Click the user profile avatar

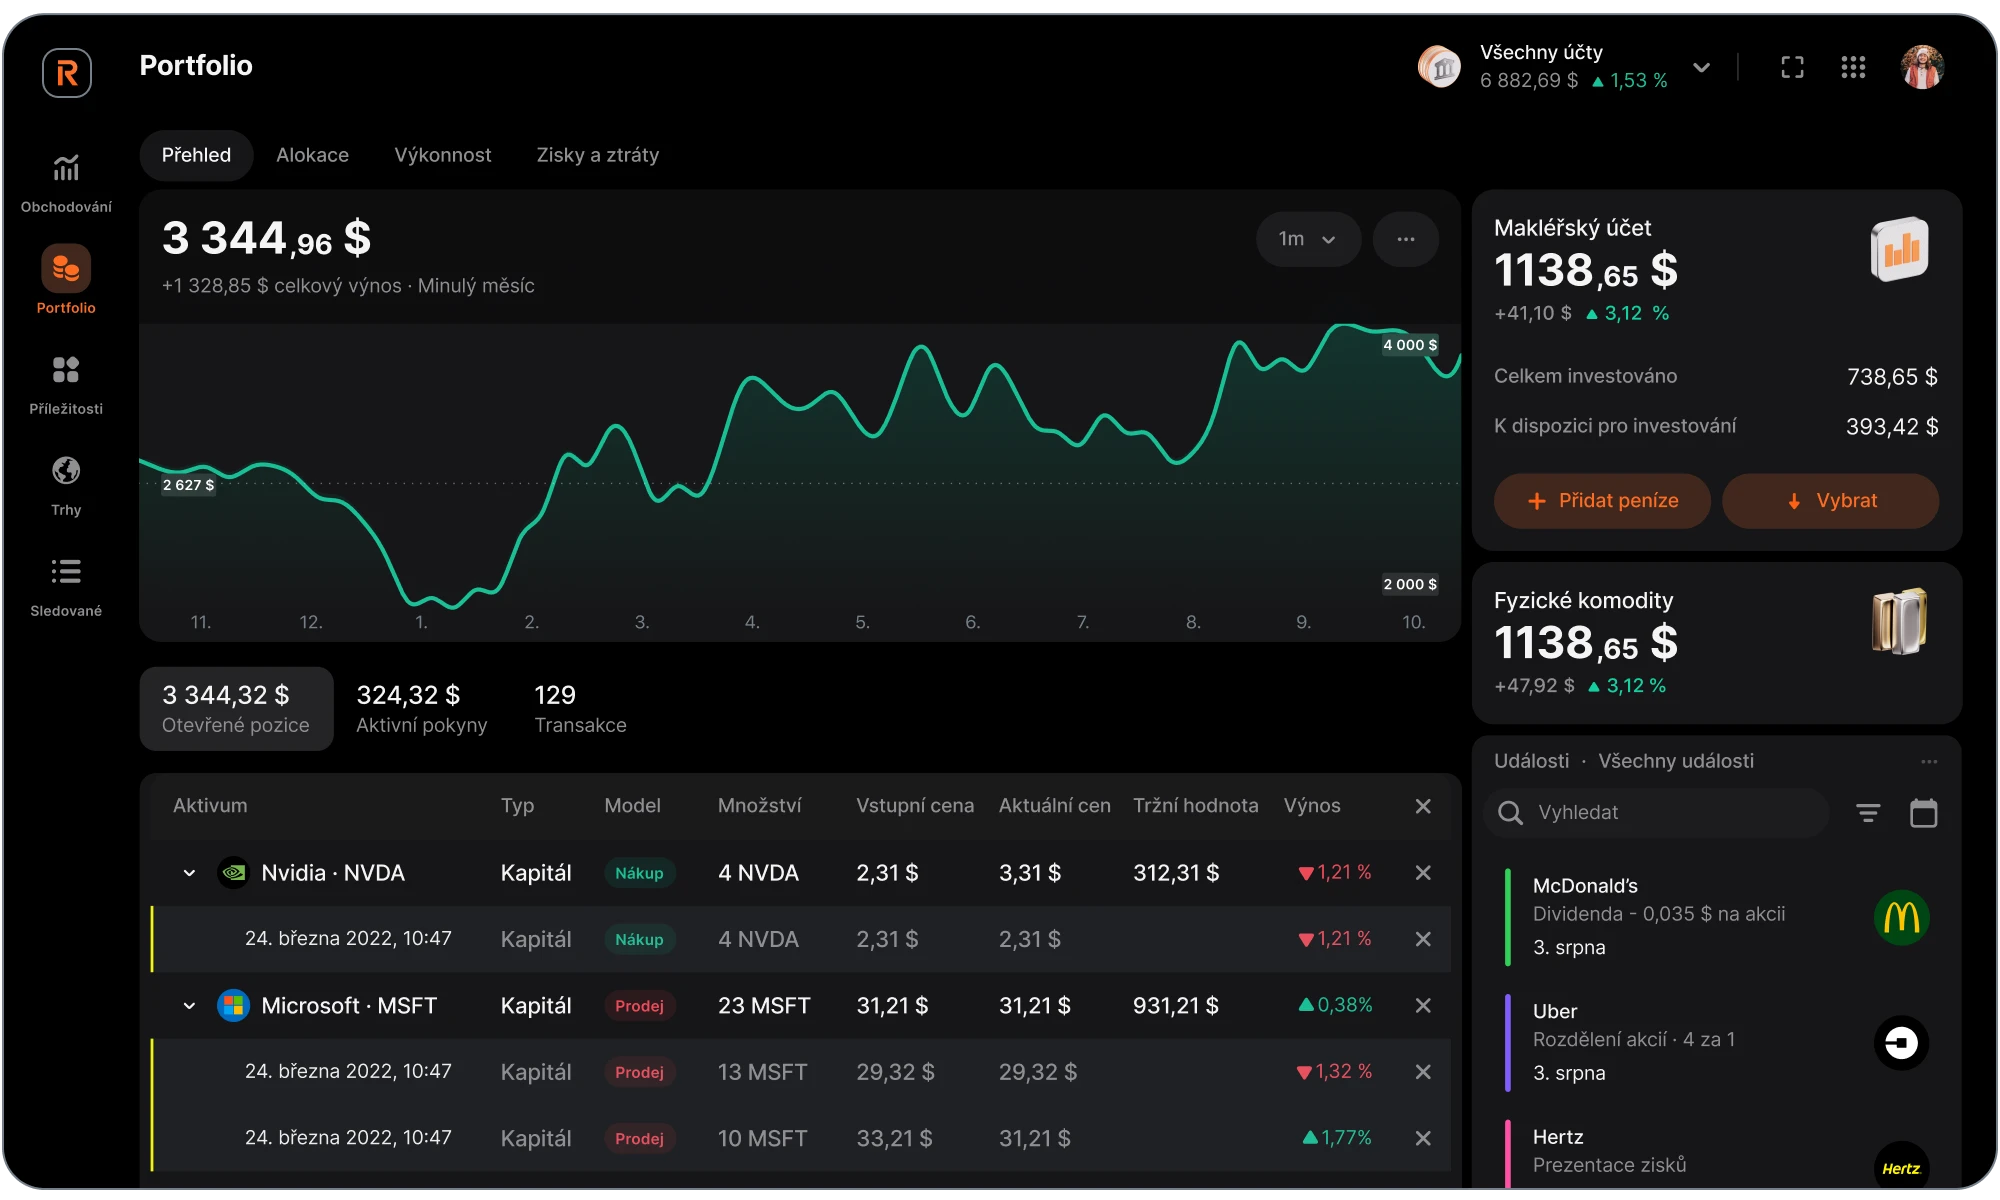coord(1921,68)
